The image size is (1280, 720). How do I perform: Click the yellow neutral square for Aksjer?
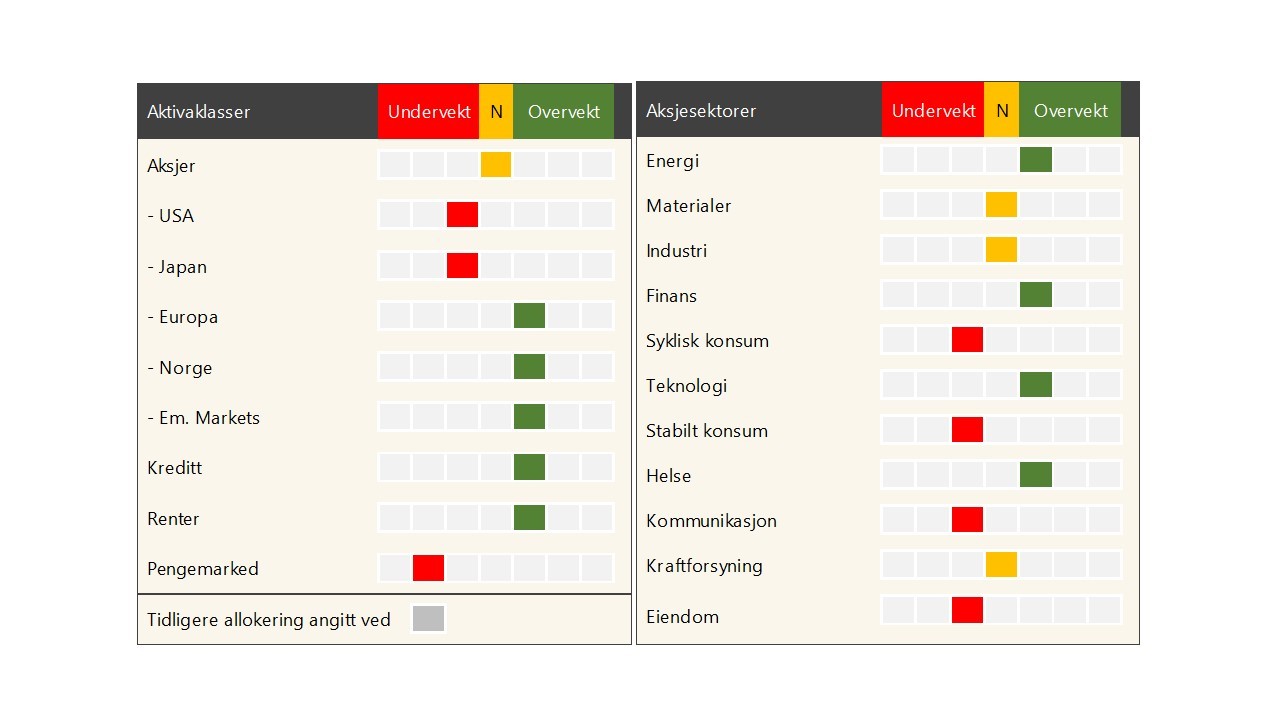(496, 165)
